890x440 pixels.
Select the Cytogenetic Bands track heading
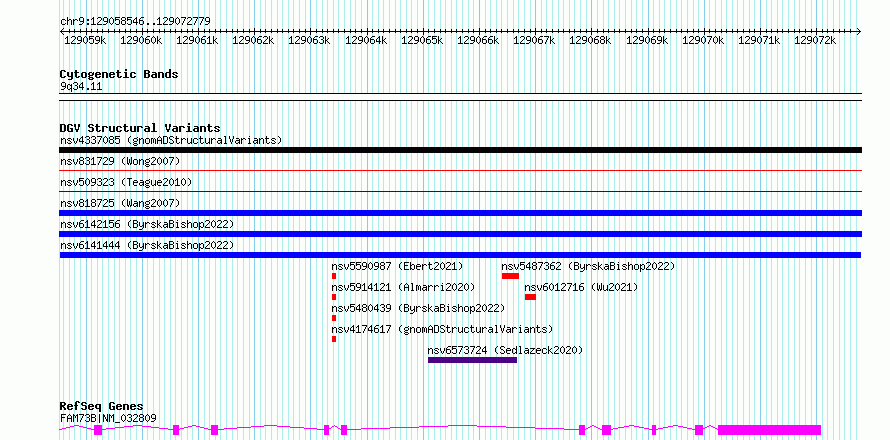click(119, 74)
